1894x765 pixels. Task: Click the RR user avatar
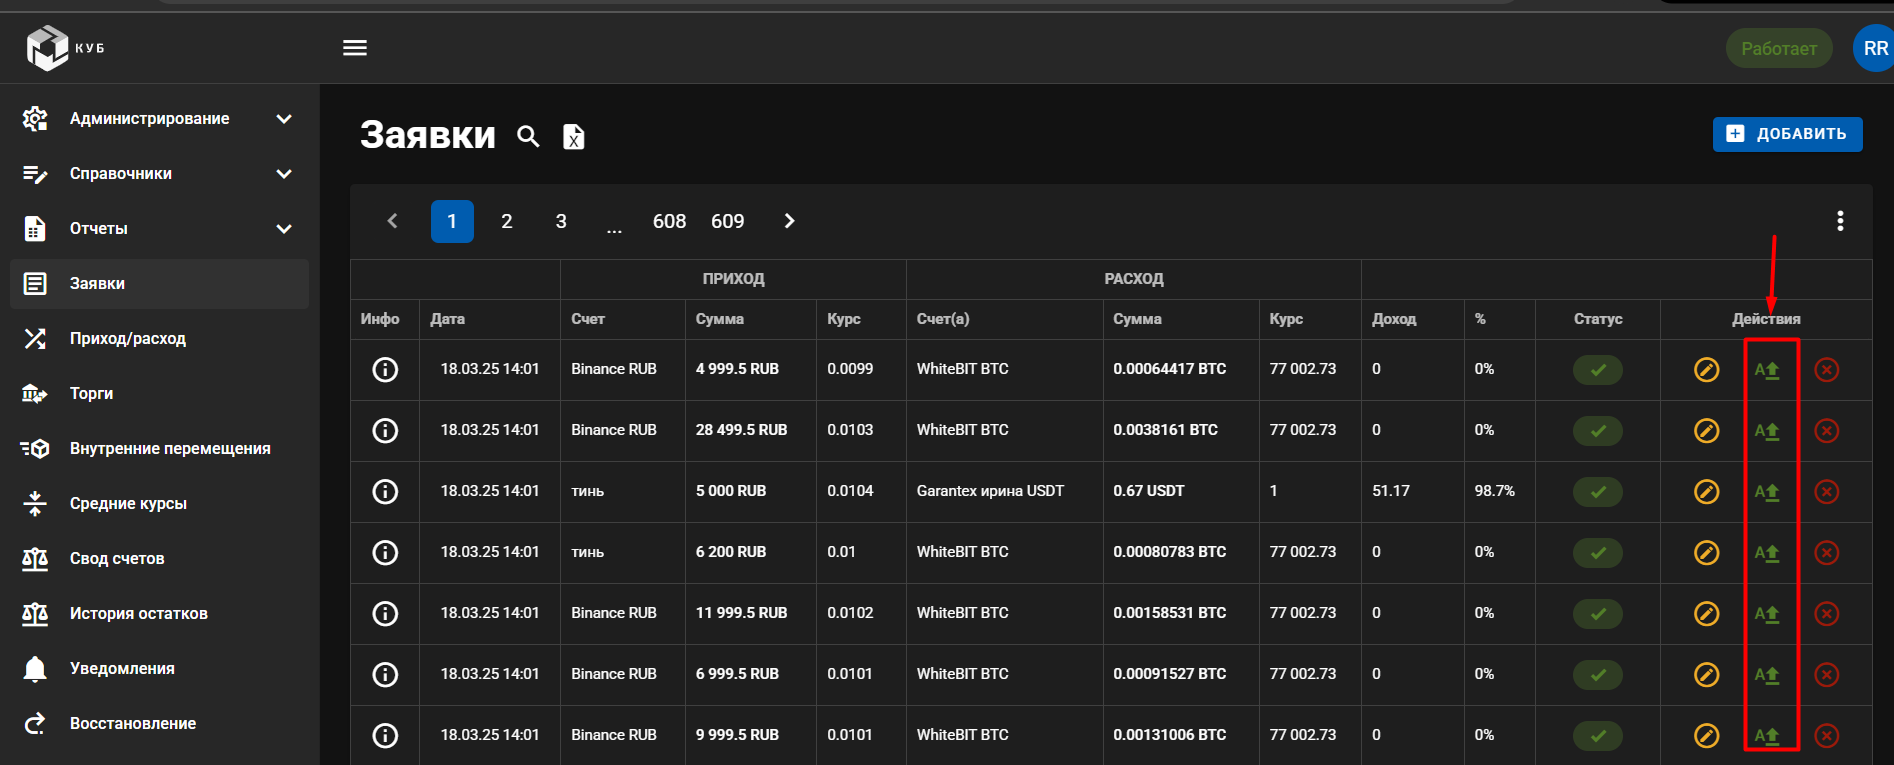1874,48
